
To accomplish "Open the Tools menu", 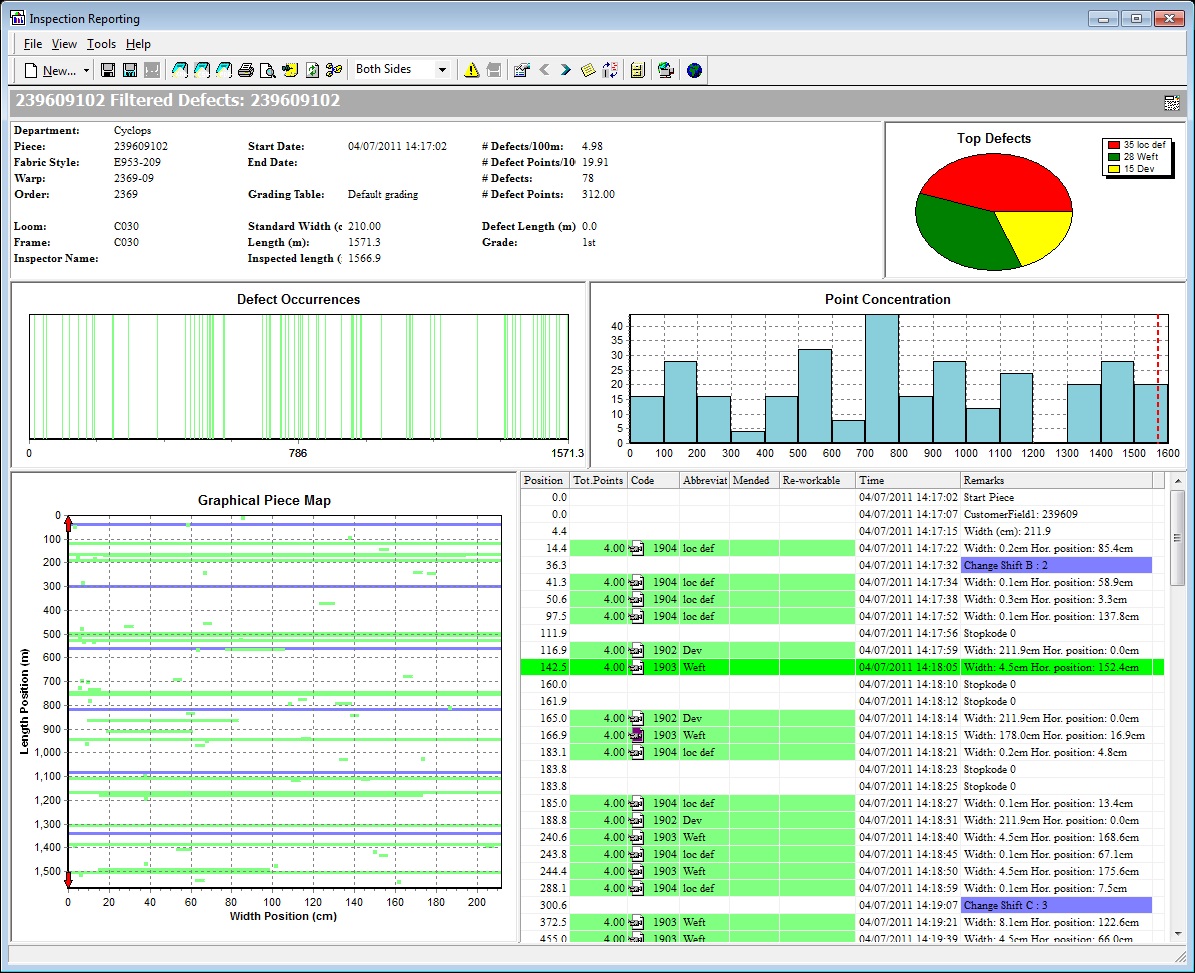I will pyautogui.click(x=101, y=44).
